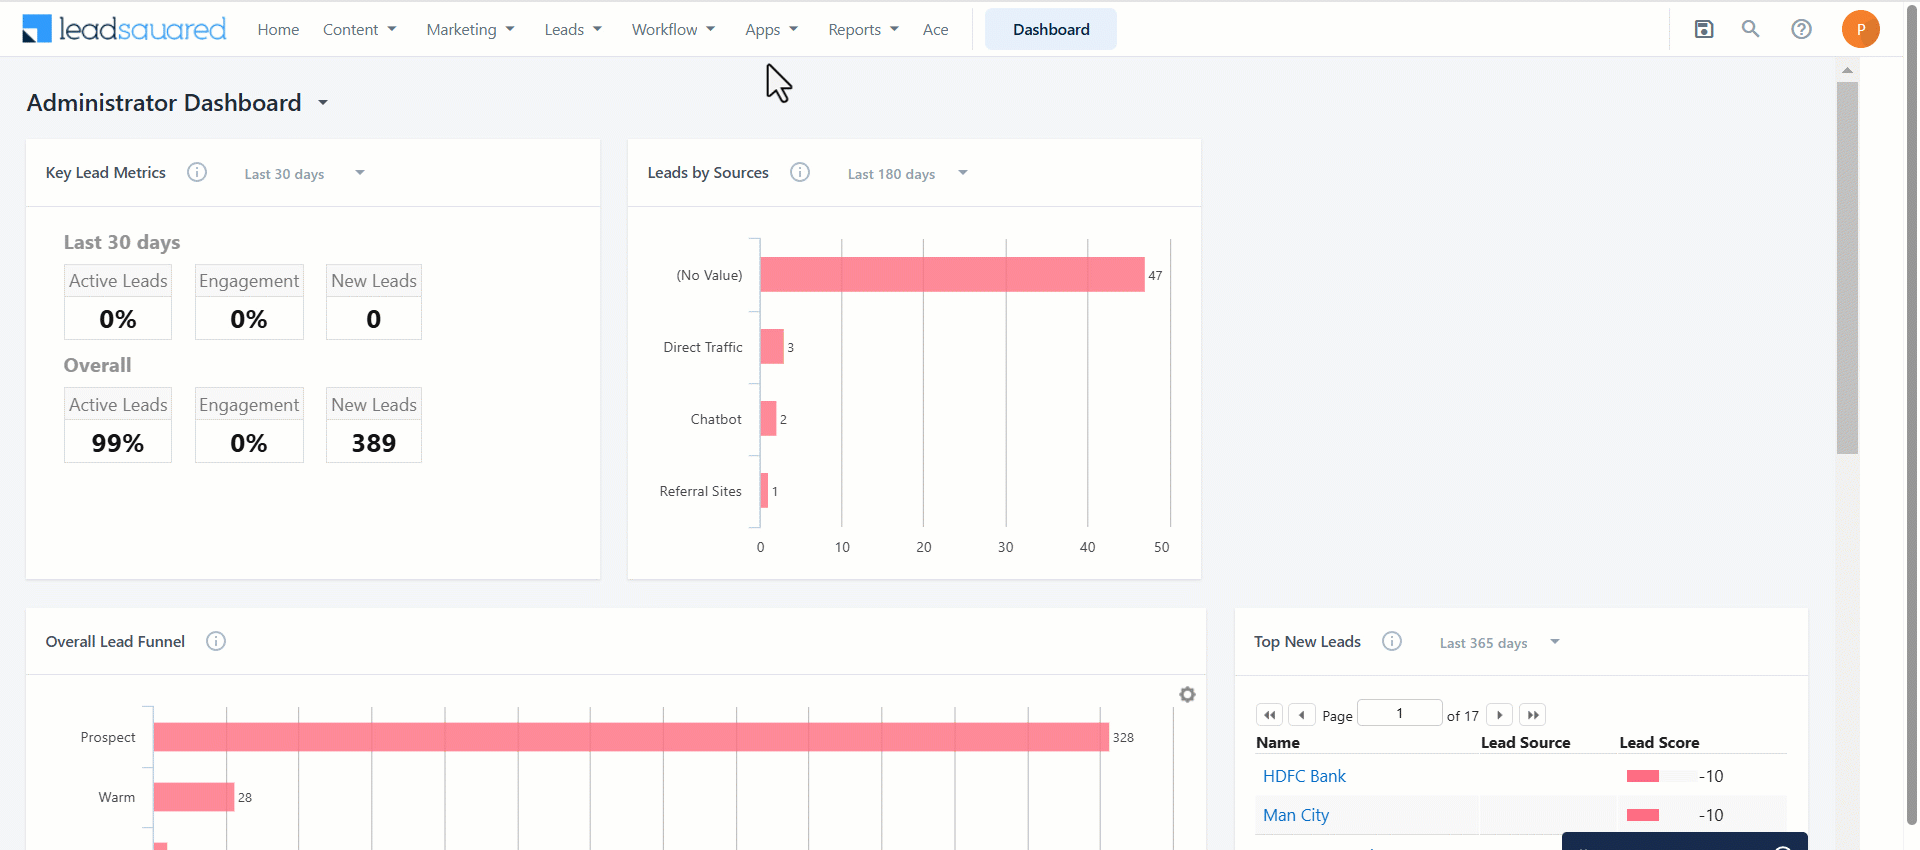Click the Dashboard button
The width and height of the screenshot is (1920, 850).
pos(1051,29)
